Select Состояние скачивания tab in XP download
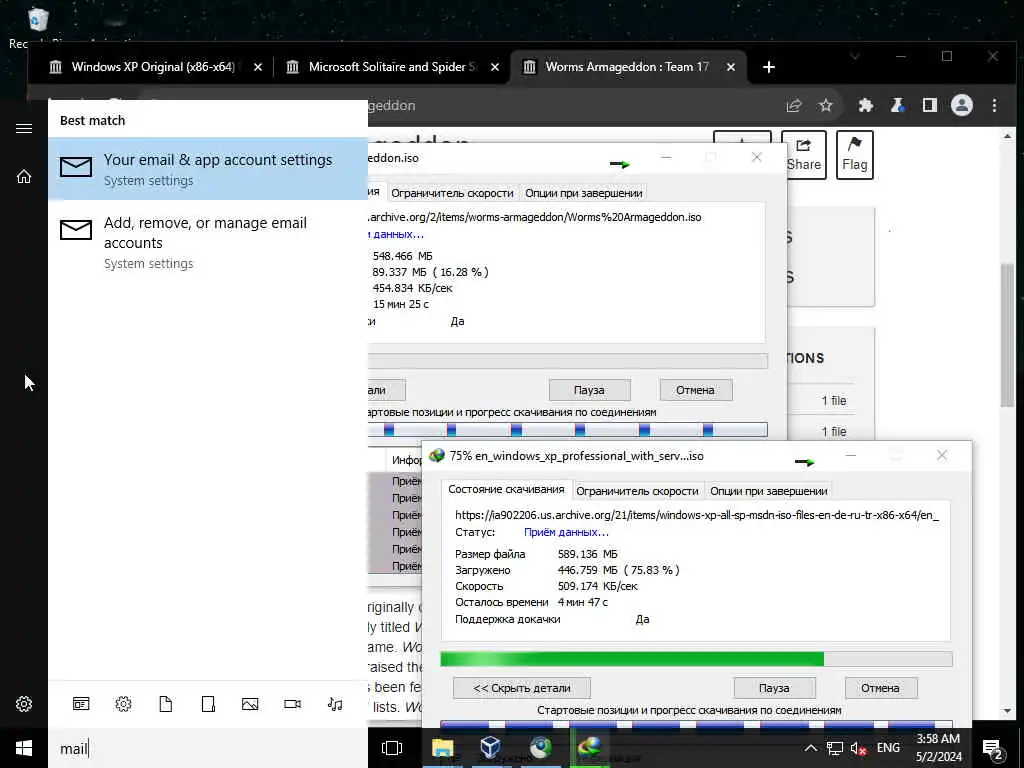Viewport: 1024px width, 768px height. 506,489
